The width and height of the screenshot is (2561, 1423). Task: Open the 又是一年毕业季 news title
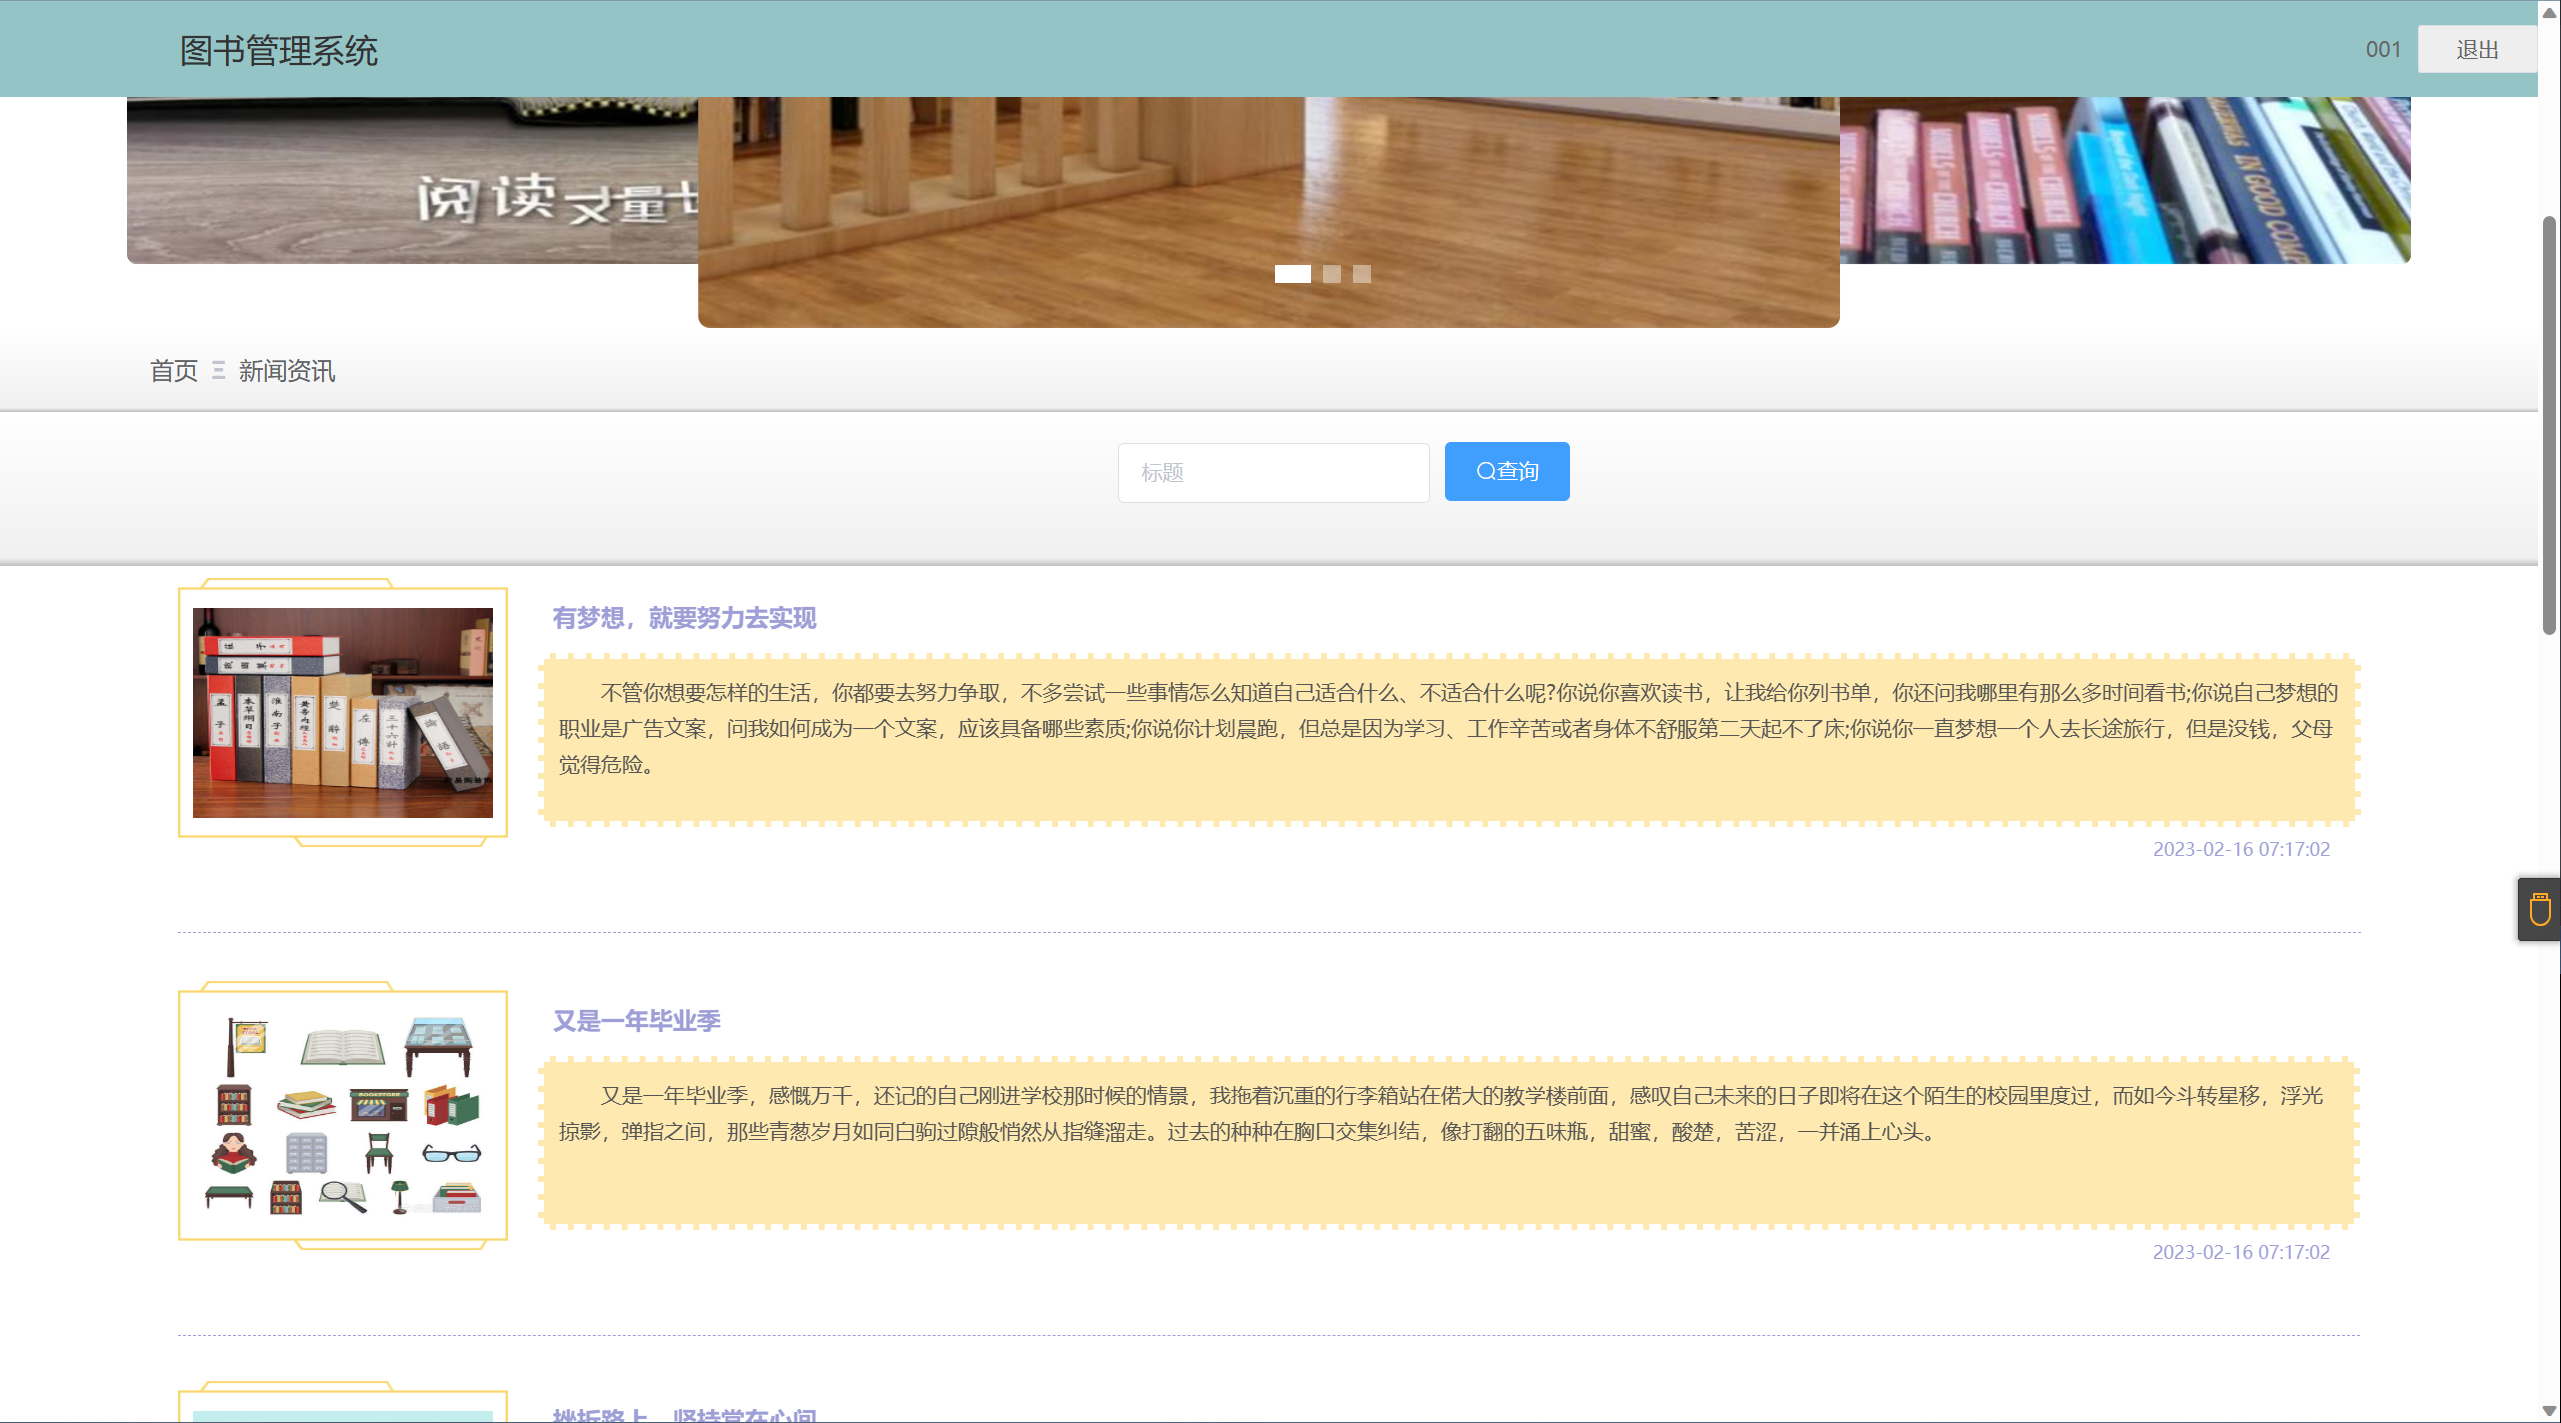[637, 1021]
